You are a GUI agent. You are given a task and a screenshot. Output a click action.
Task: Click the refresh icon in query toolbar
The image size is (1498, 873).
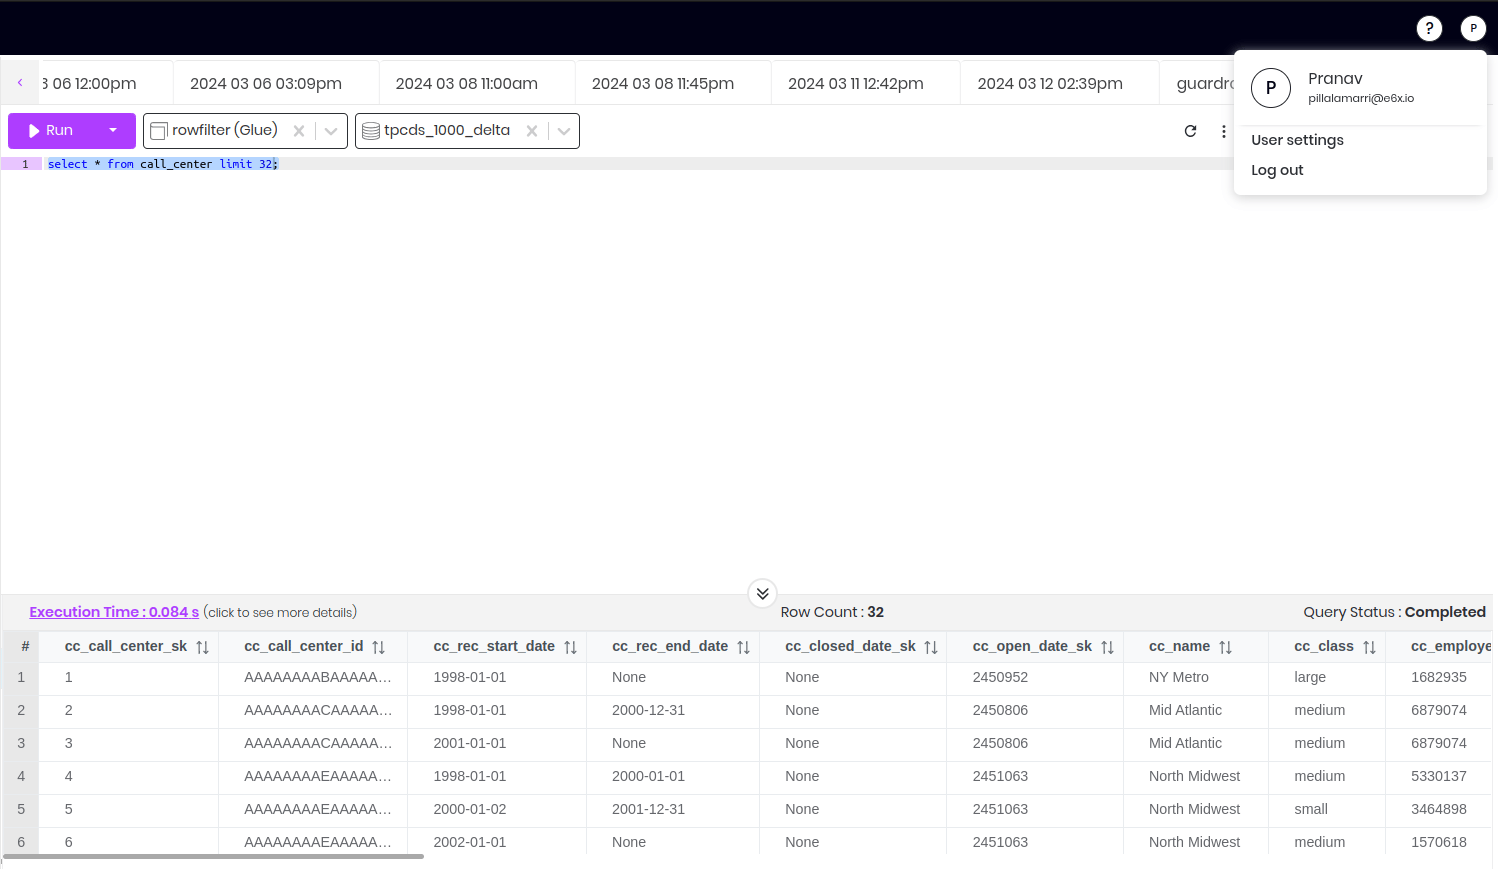click(x=1190, y=131)
